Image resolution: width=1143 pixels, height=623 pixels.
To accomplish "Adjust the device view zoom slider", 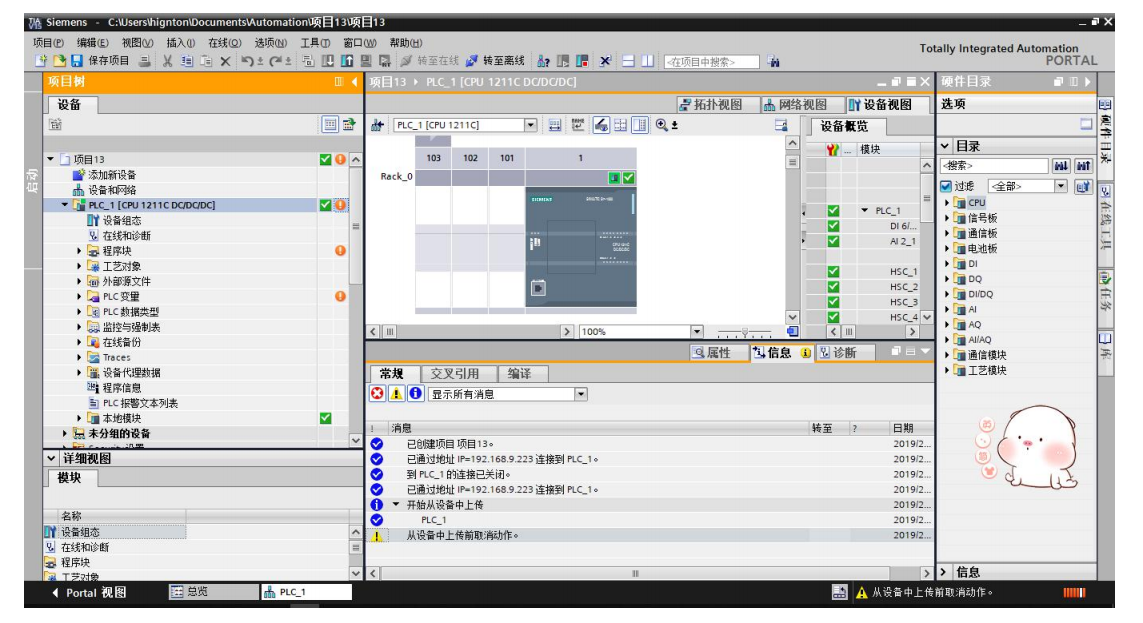I will pyautogui.click(x=745, y=332).
